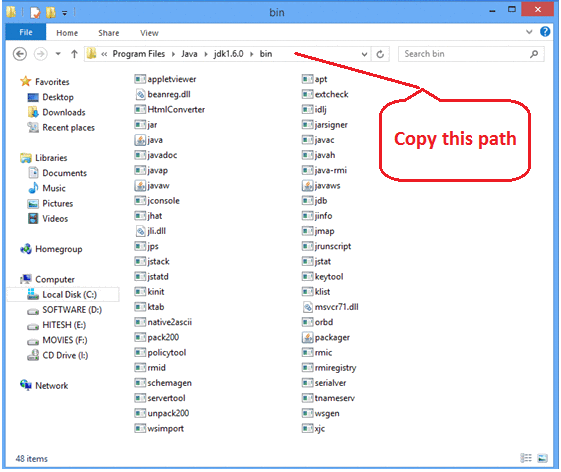Click the New folder quick access icon
Image resolution: width=561 pixels, height=472 pixels.
point(51,13)
